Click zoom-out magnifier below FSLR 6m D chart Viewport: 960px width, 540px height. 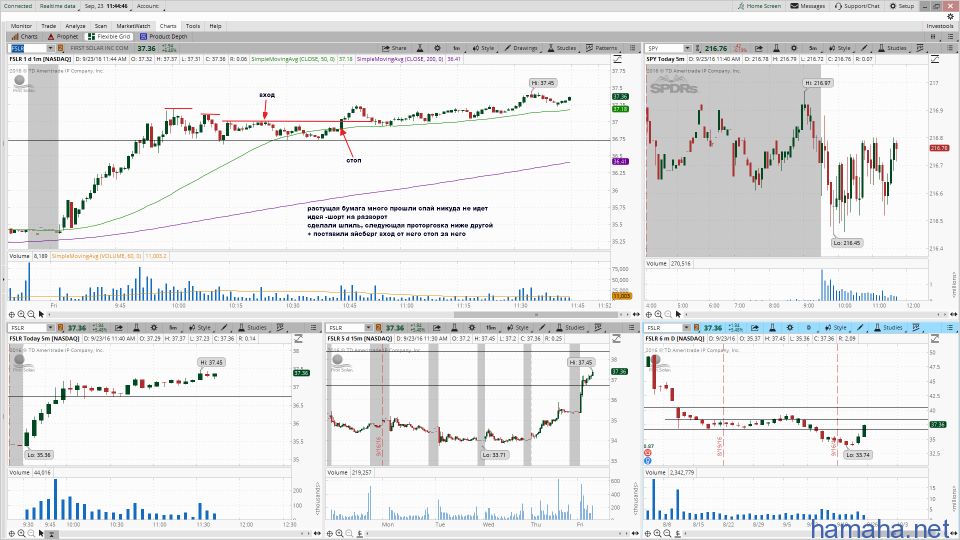[x=667, y=533]
